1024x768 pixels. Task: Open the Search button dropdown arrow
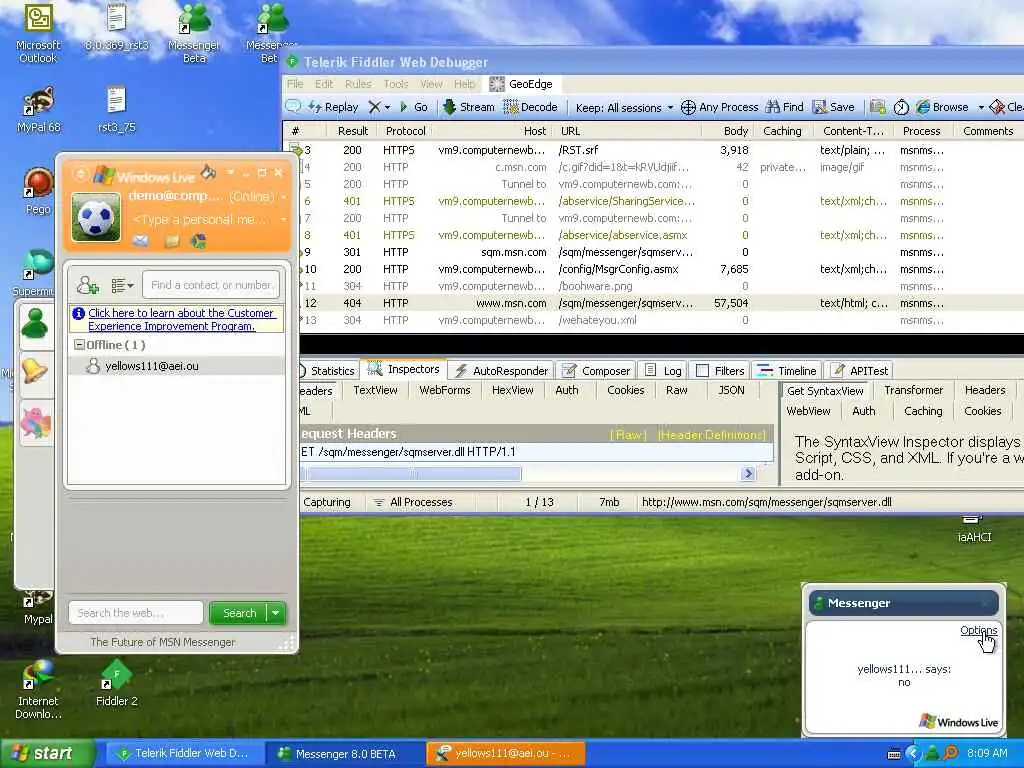(276, 613)
